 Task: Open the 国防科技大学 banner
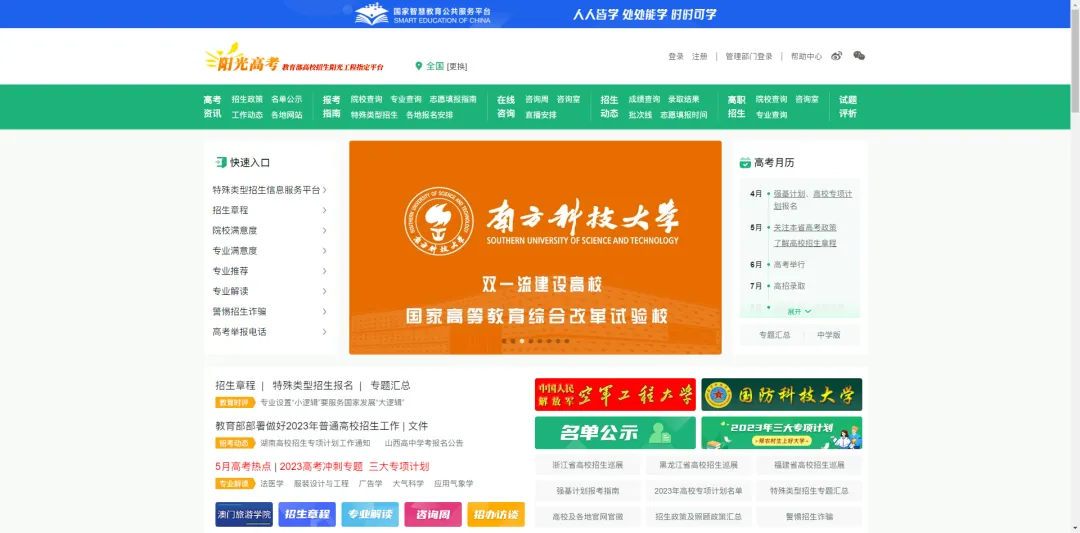point(782,395)
